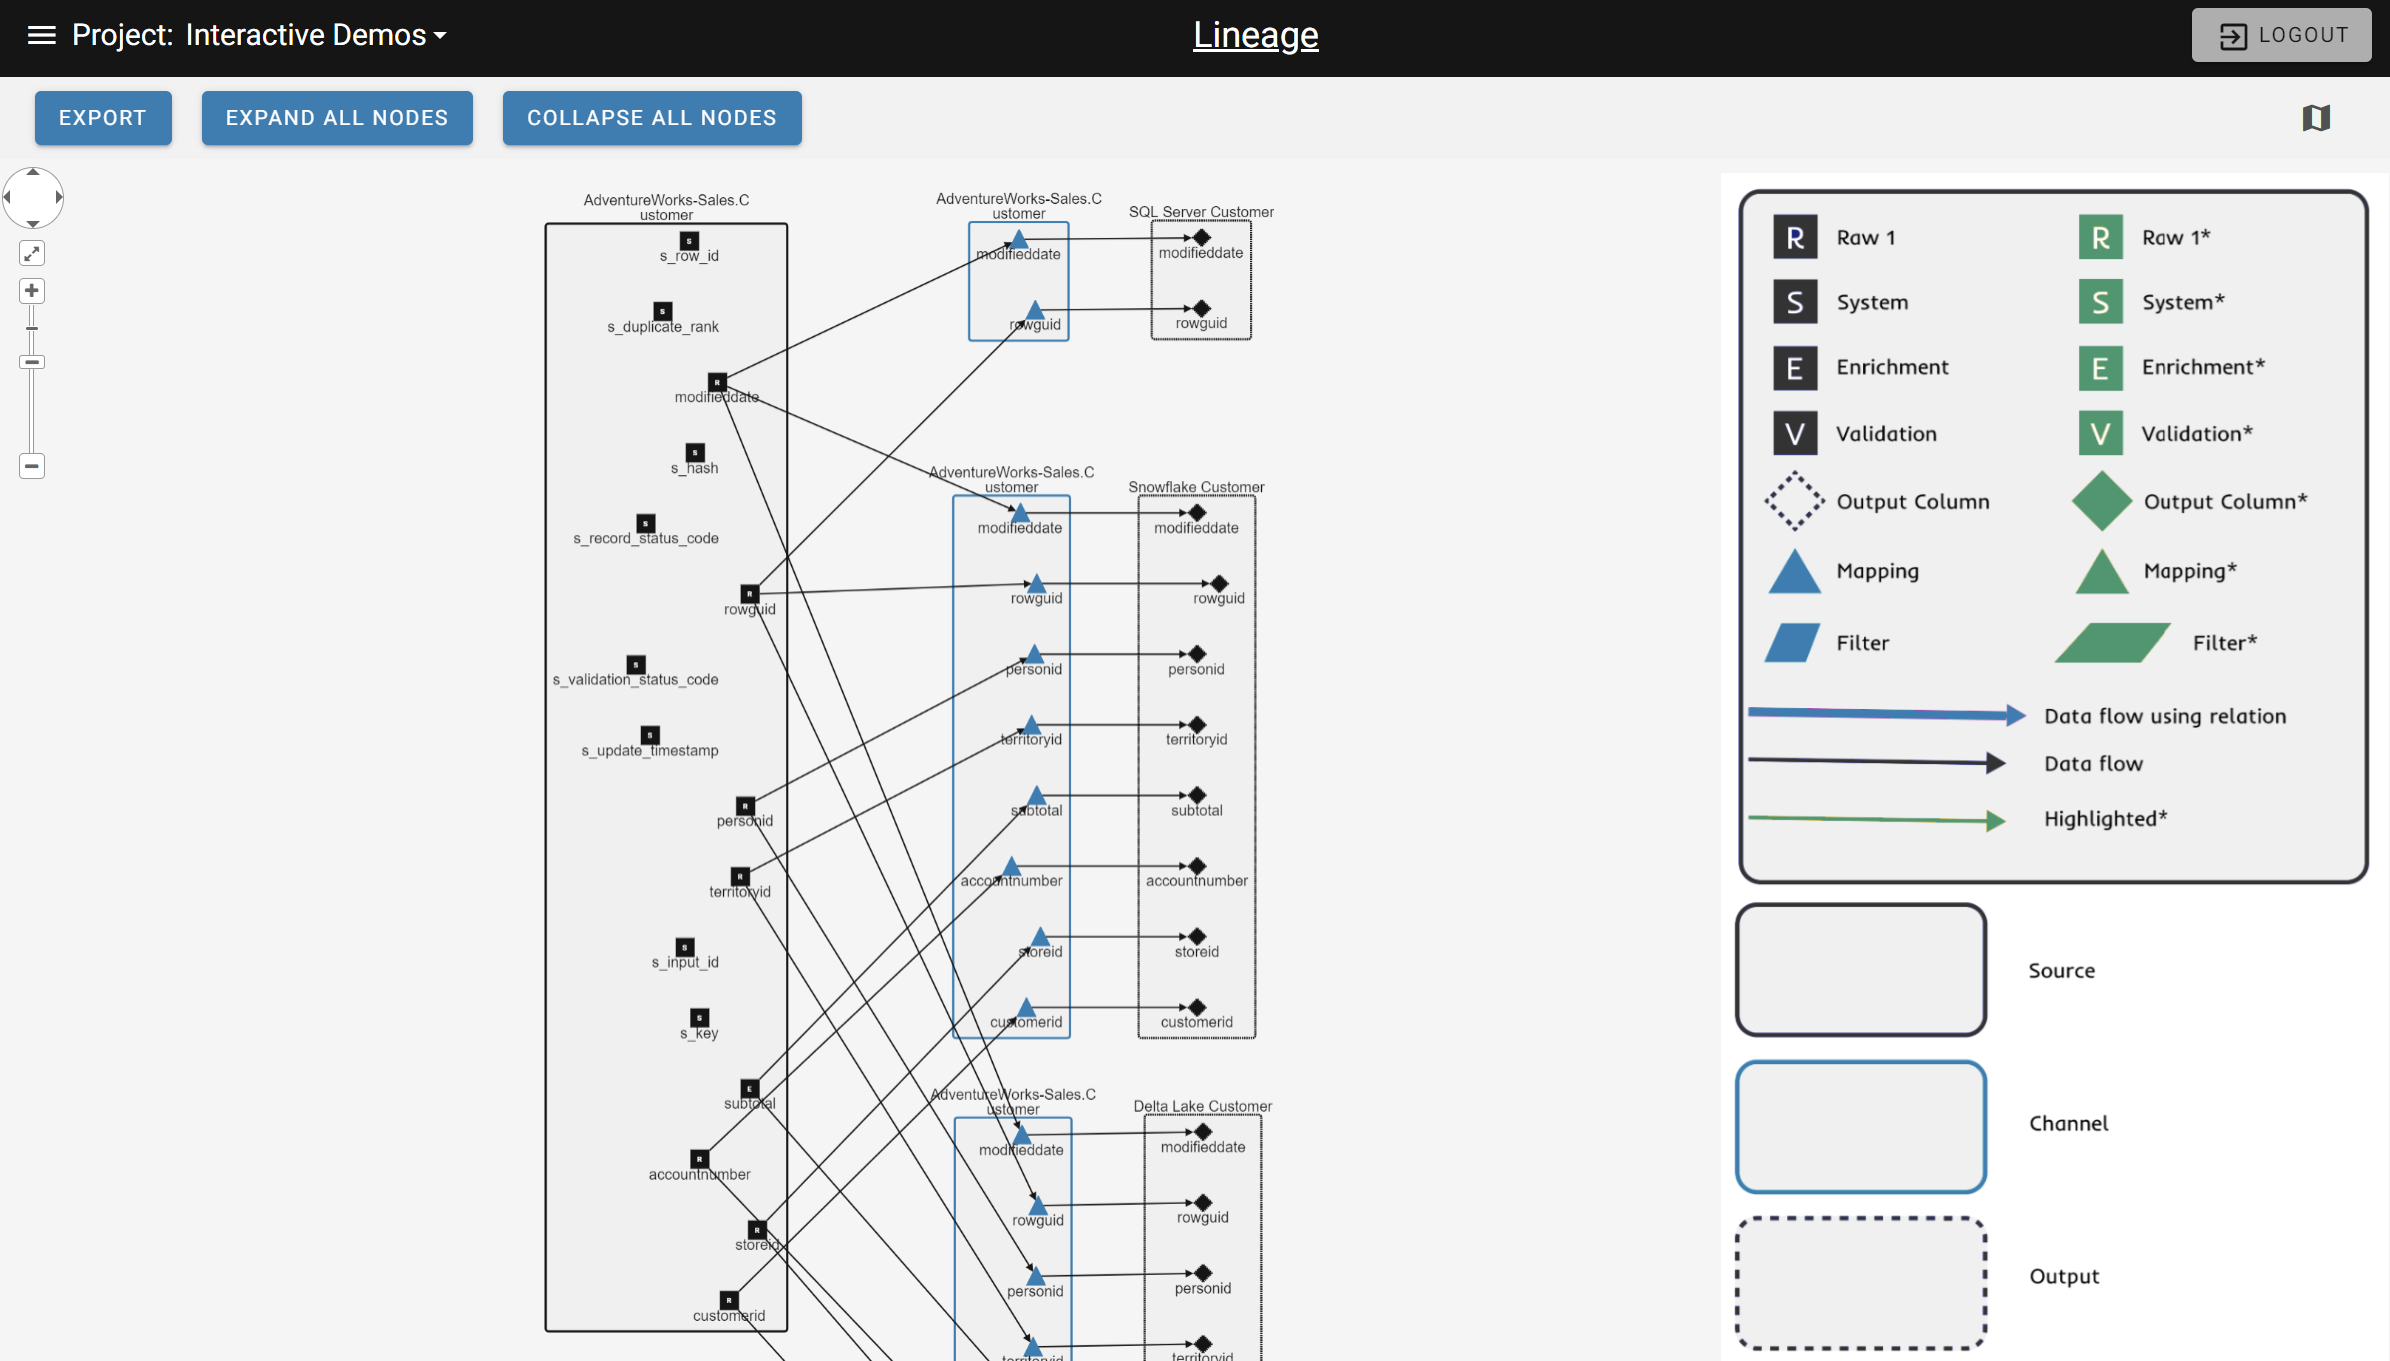Click territoryid mapping triangle in Snowflake channel
Screen dimensions: 2390x1361
coord(1032,726)
